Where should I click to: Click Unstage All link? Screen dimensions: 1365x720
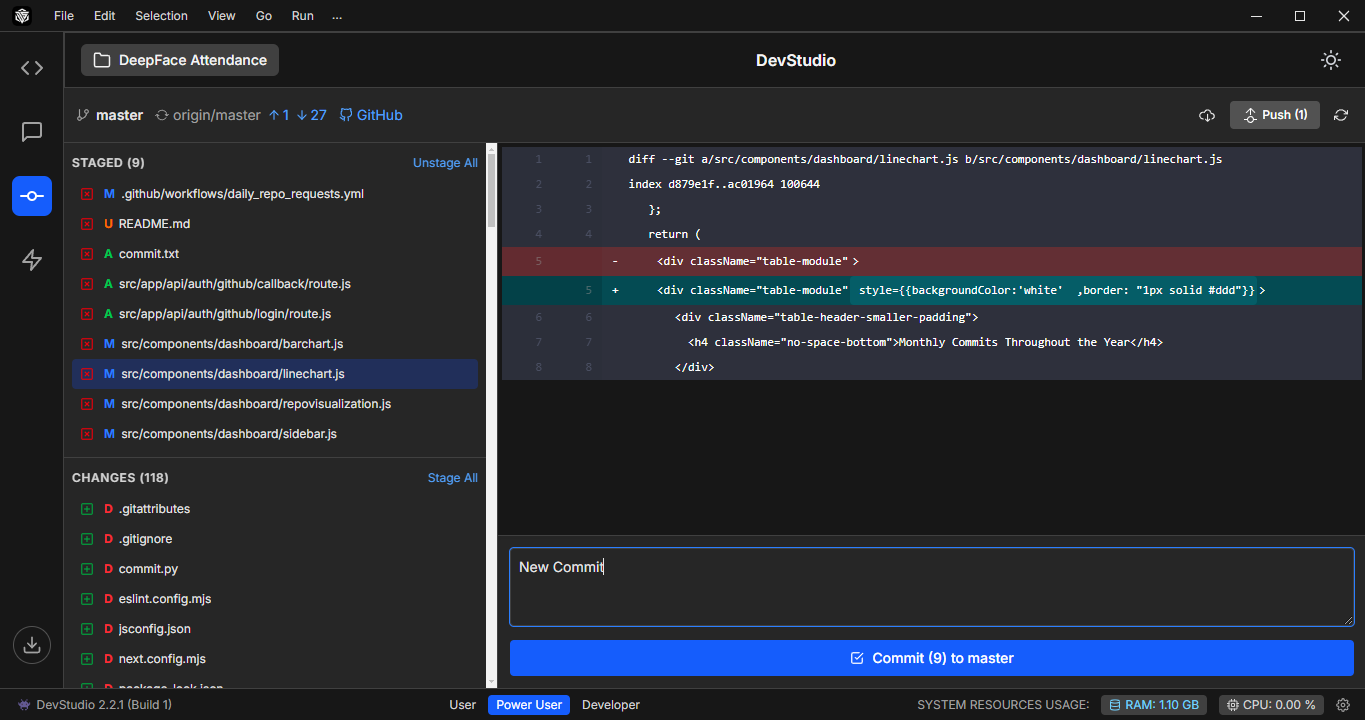(x=445, y=163)
